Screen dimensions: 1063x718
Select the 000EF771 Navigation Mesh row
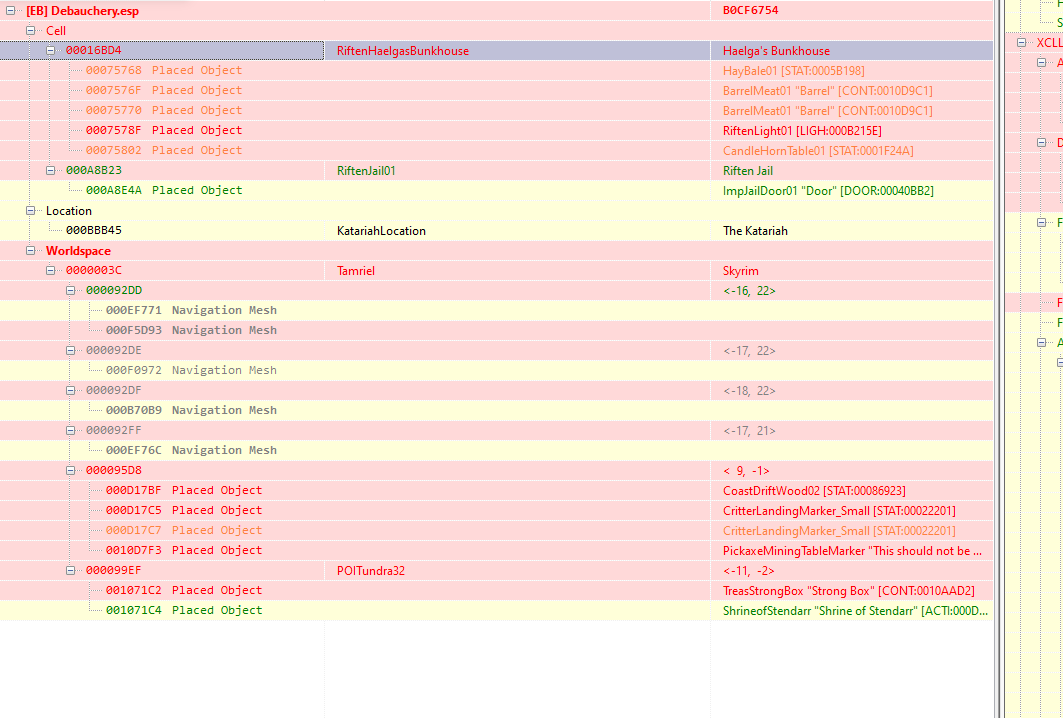(x=496, y=311)
